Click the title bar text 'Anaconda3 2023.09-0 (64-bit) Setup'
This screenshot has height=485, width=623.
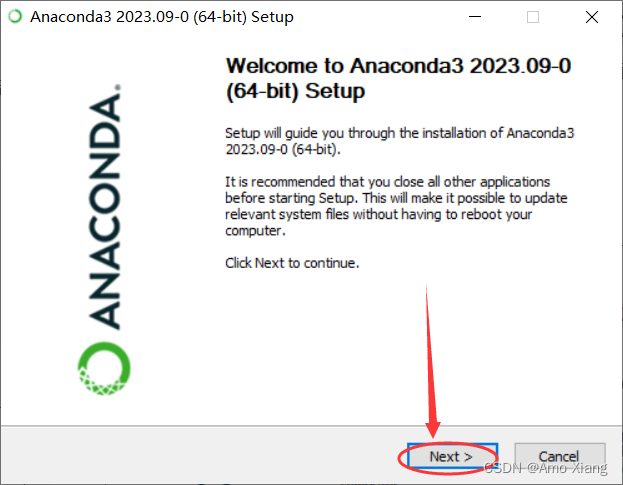point(162,17)
